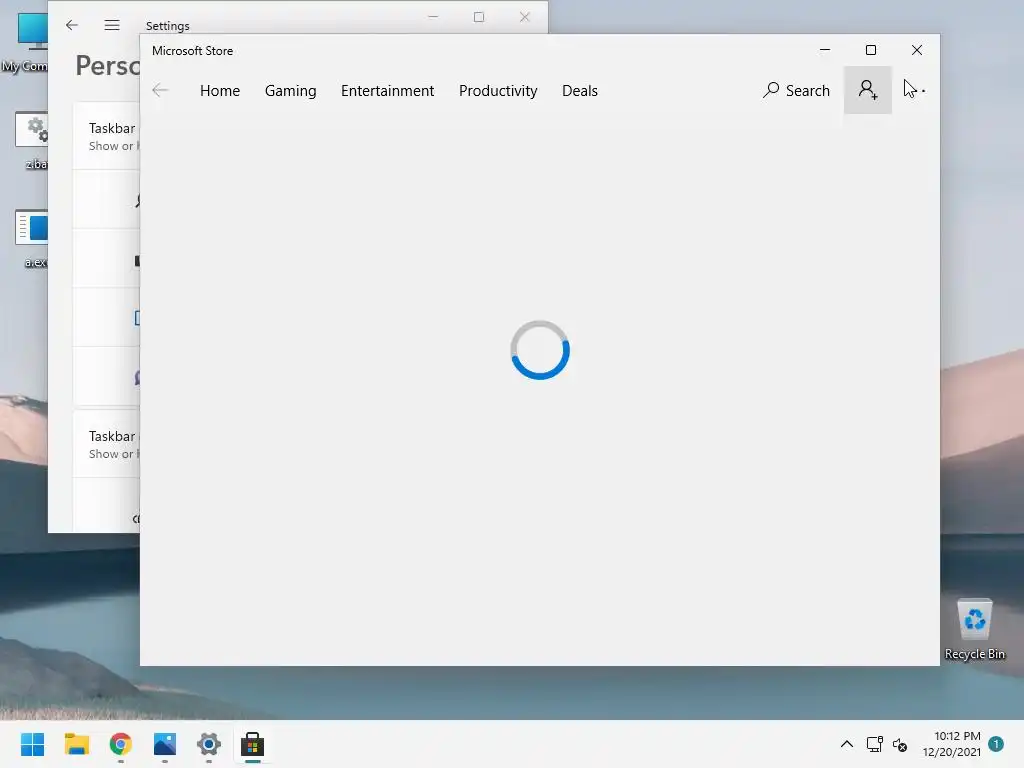Click the back arrow in Settings window
The width and height of the screenshot is (1024, 768).
tap(72, 25)
